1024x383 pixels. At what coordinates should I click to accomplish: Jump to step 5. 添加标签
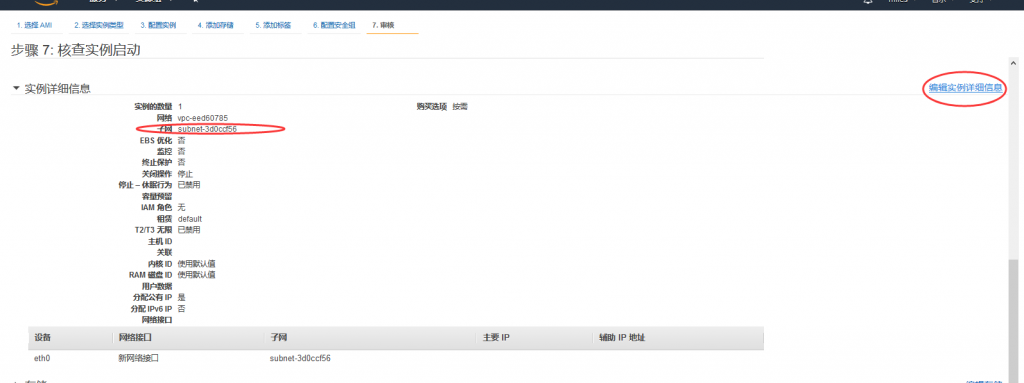point(273,25)
